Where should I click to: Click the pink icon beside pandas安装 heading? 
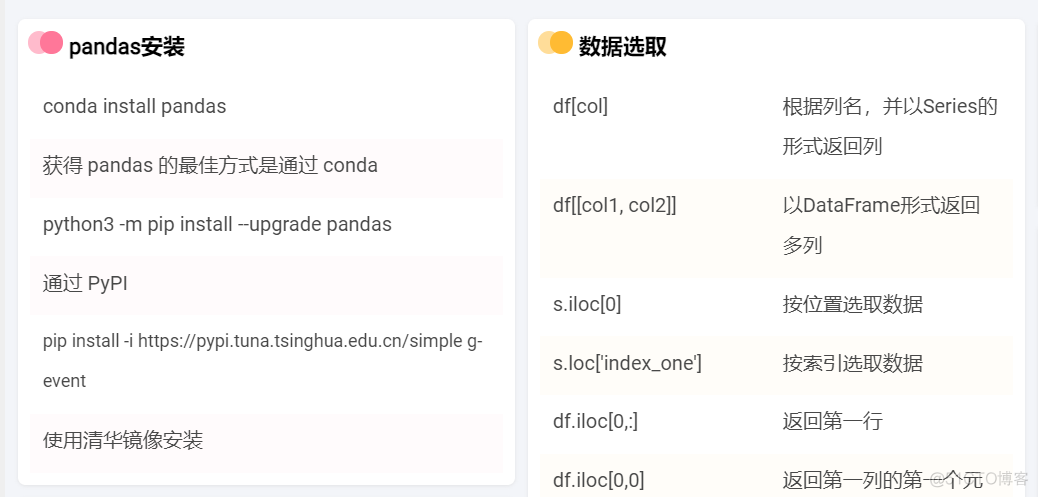tap(46, 43)
